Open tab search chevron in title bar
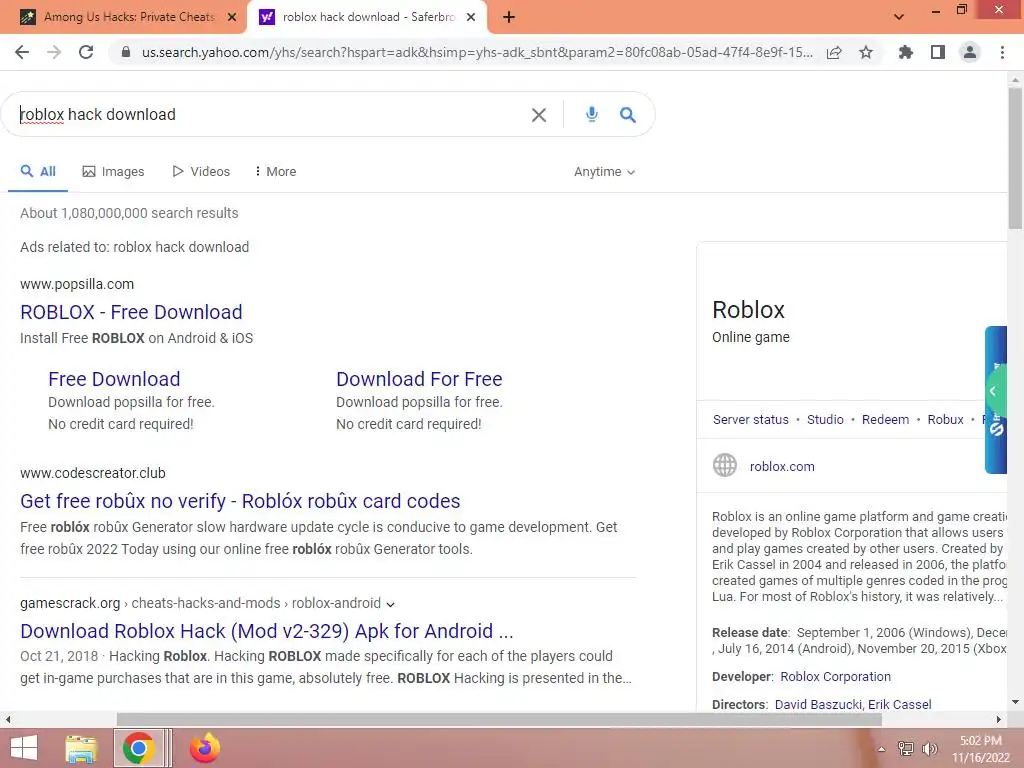This screenshot has height=768, width=1024. (899, 17)
